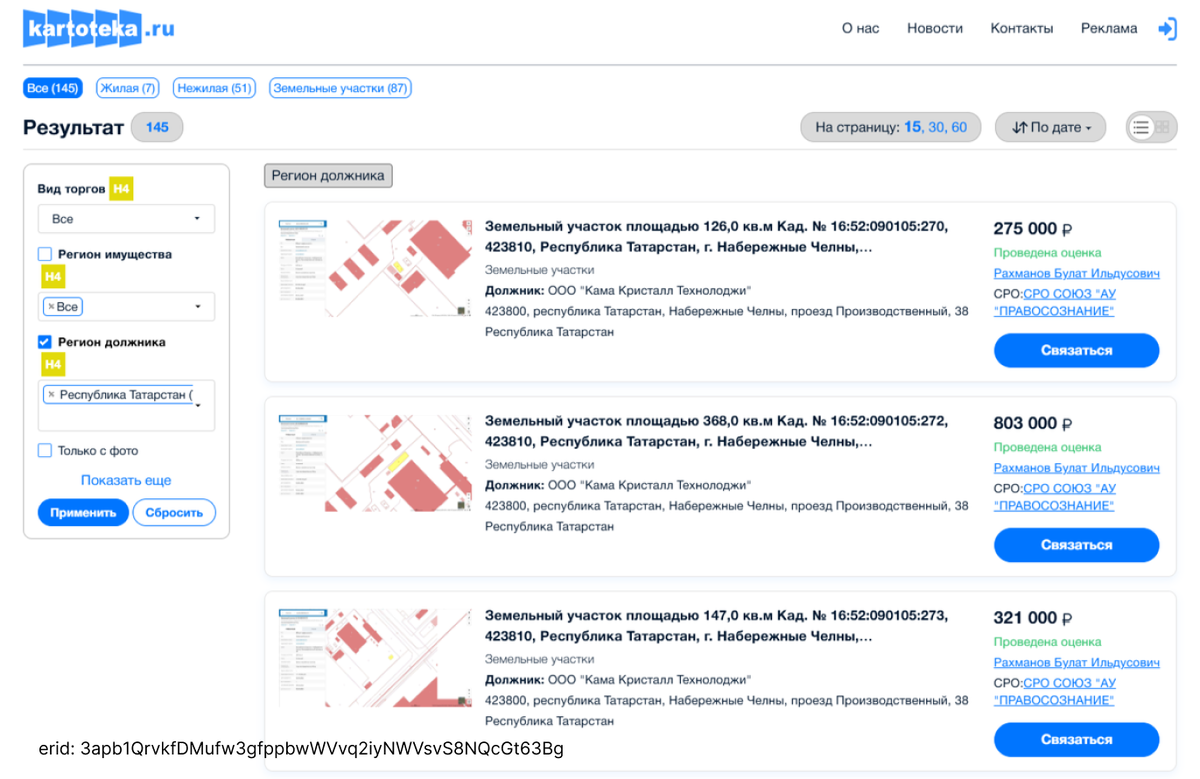1200x779 pixels.
Task: Open 'О нас' page
Action: click(x=860, y=28)
